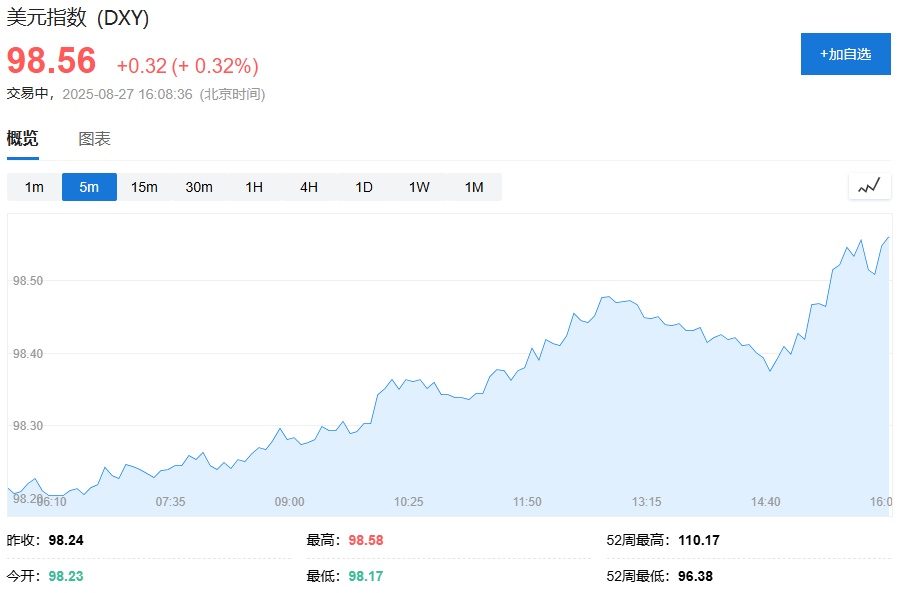
Task: Pick the 4H chart interval
Action: click(309, 187)
